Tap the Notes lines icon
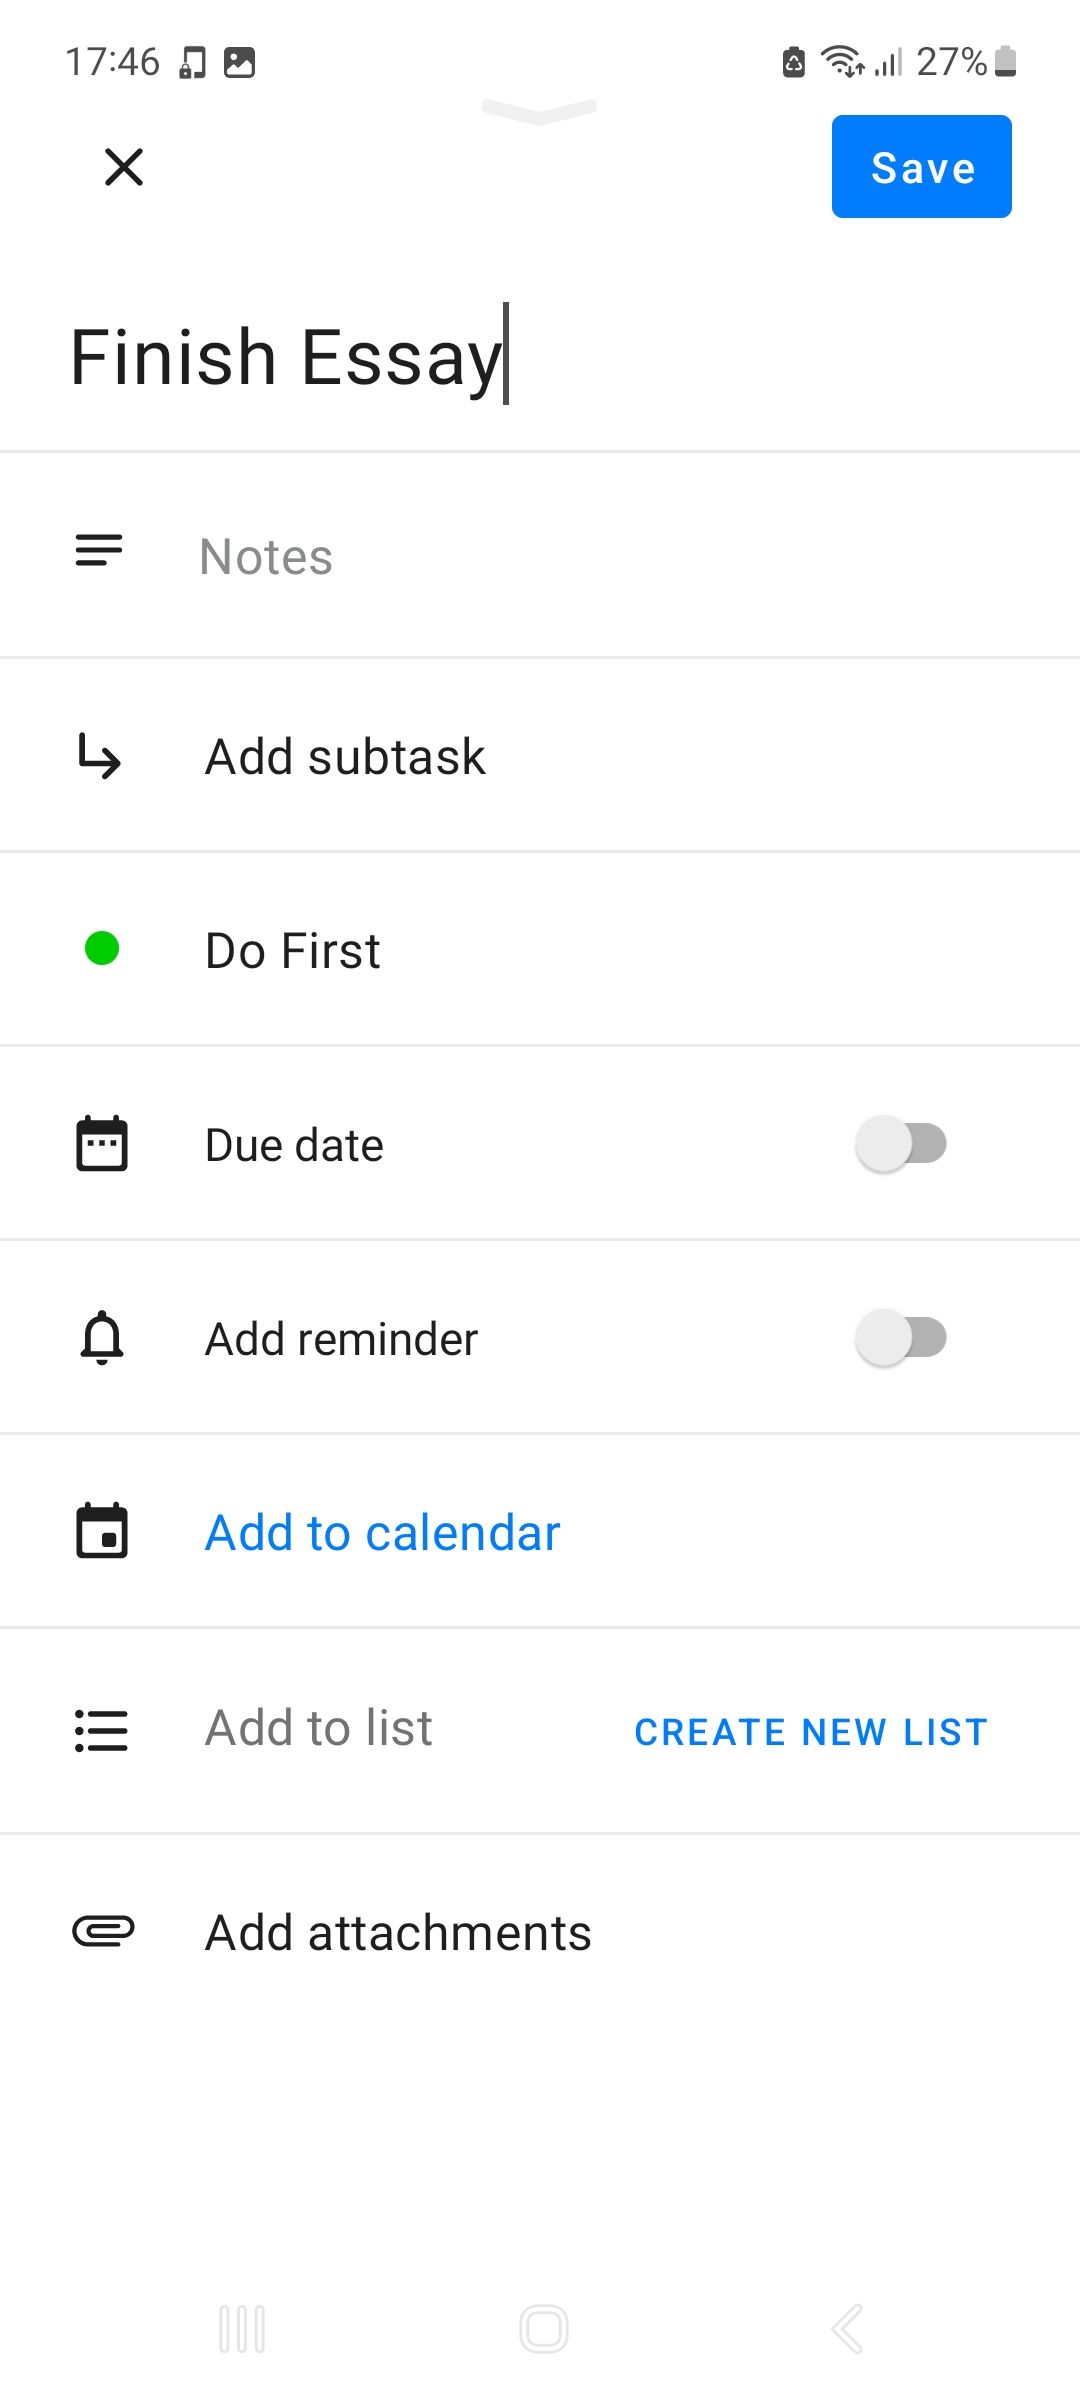 click(99, 551)
